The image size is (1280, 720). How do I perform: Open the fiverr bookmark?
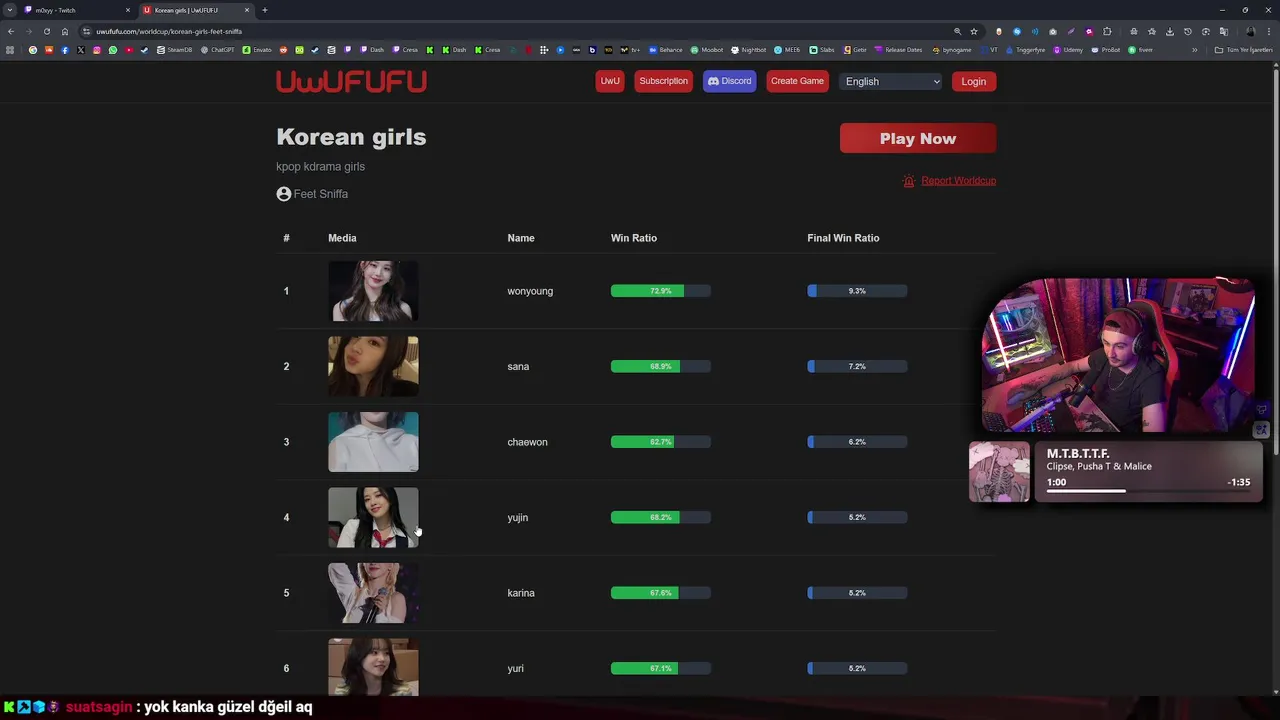1140,50
